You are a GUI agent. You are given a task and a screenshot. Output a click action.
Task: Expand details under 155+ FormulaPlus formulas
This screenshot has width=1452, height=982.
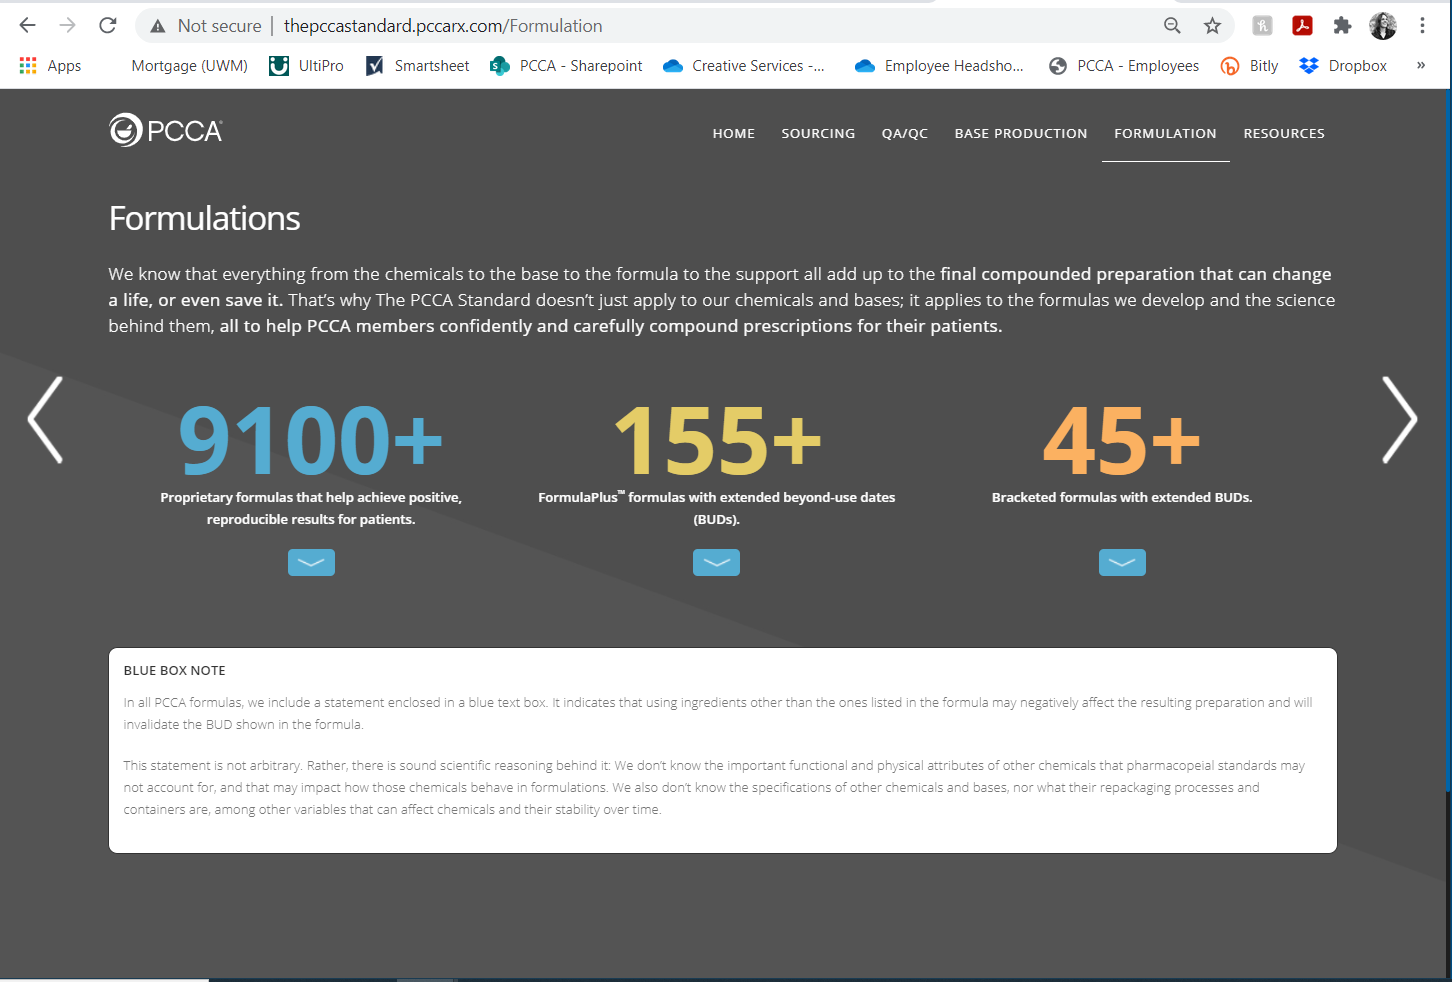pos(716,563)
